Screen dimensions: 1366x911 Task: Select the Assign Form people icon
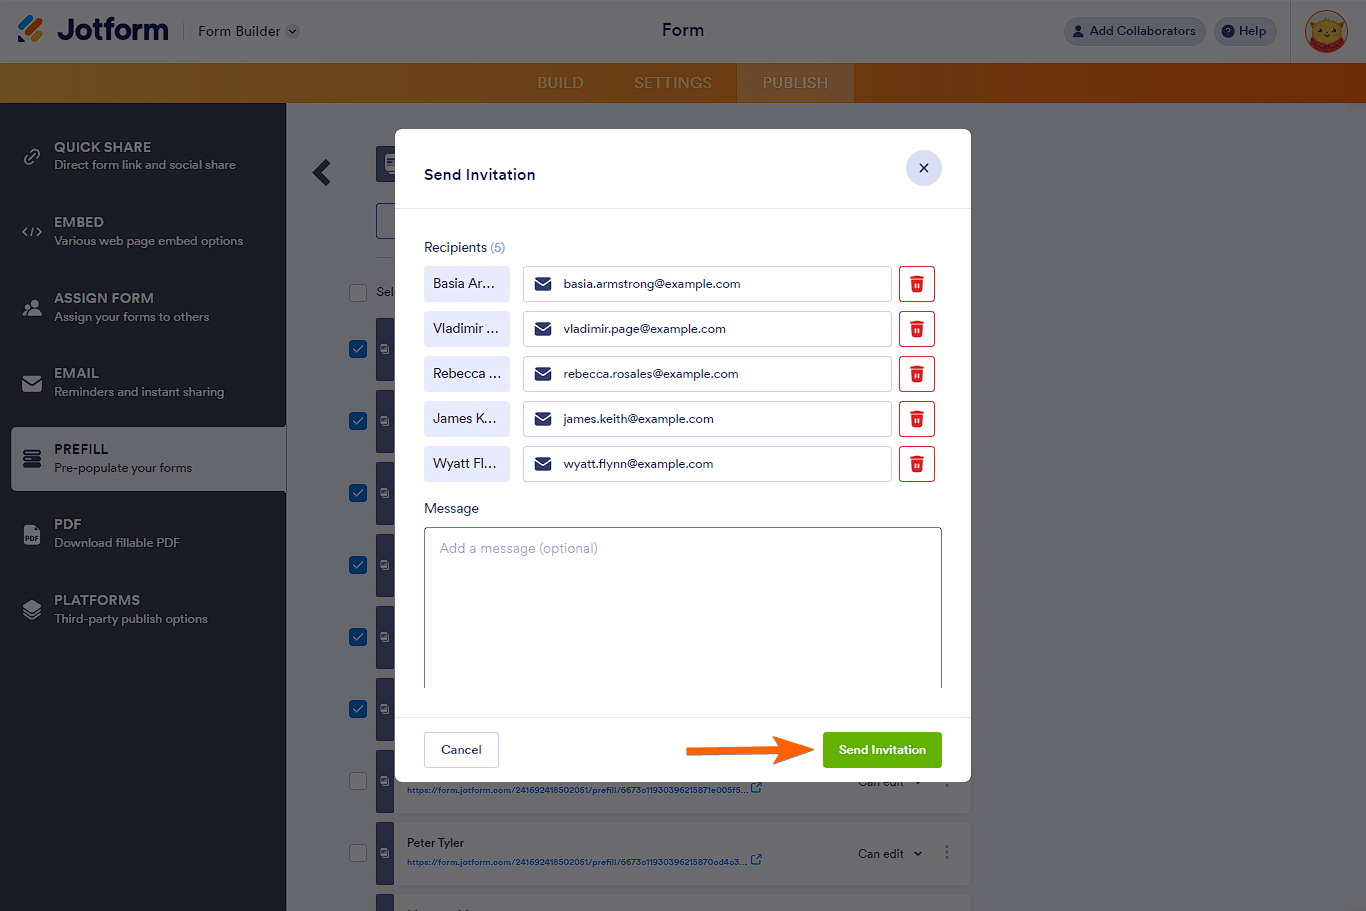click(x=32, y=307)
